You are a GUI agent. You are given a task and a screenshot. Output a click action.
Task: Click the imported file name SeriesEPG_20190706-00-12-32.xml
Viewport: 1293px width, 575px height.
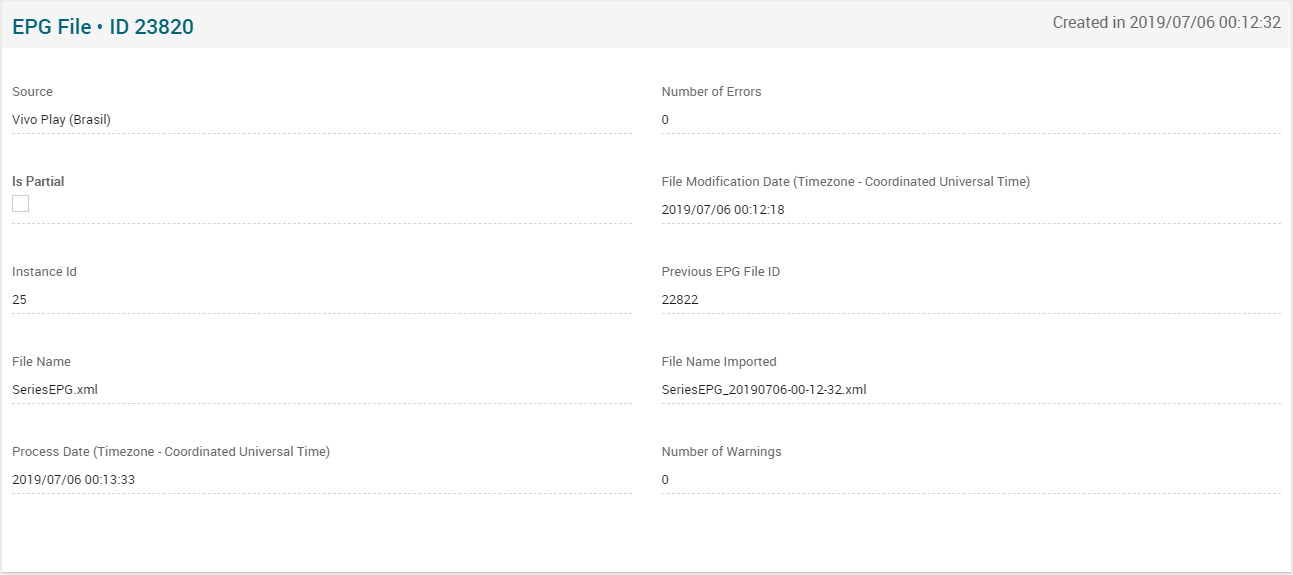coord(764,390)
